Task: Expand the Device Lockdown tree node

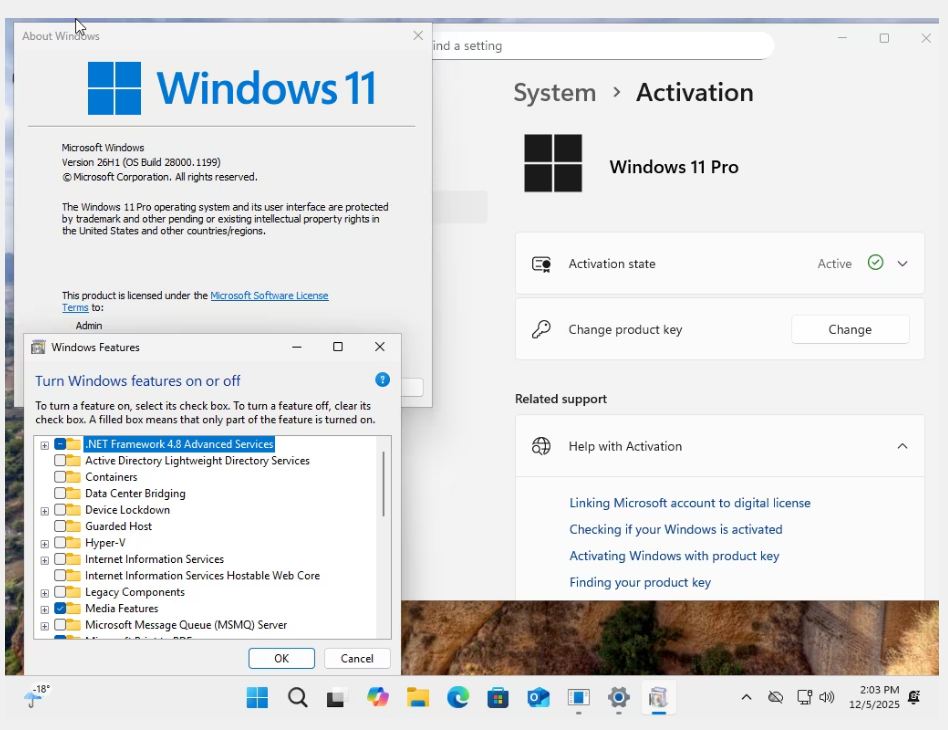Action: pyautogui.click(x=45, y=511)
